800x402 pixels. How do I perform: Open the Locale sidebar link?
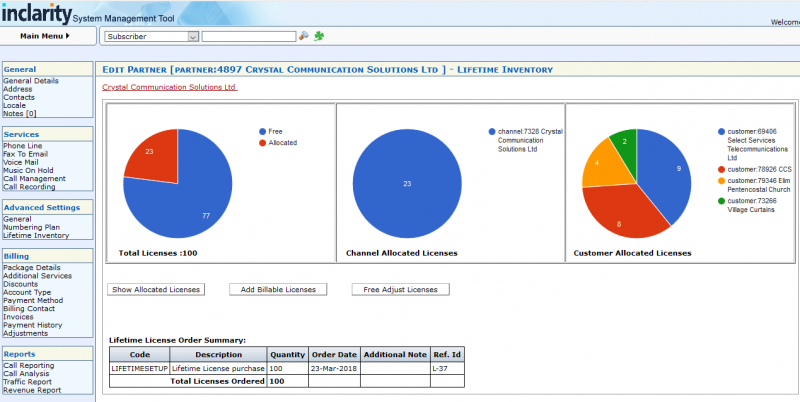click(14, 105)
